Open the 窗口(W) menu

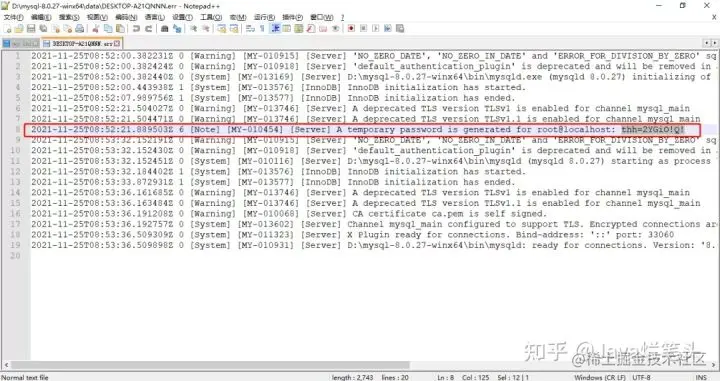(x=321, y=17)
